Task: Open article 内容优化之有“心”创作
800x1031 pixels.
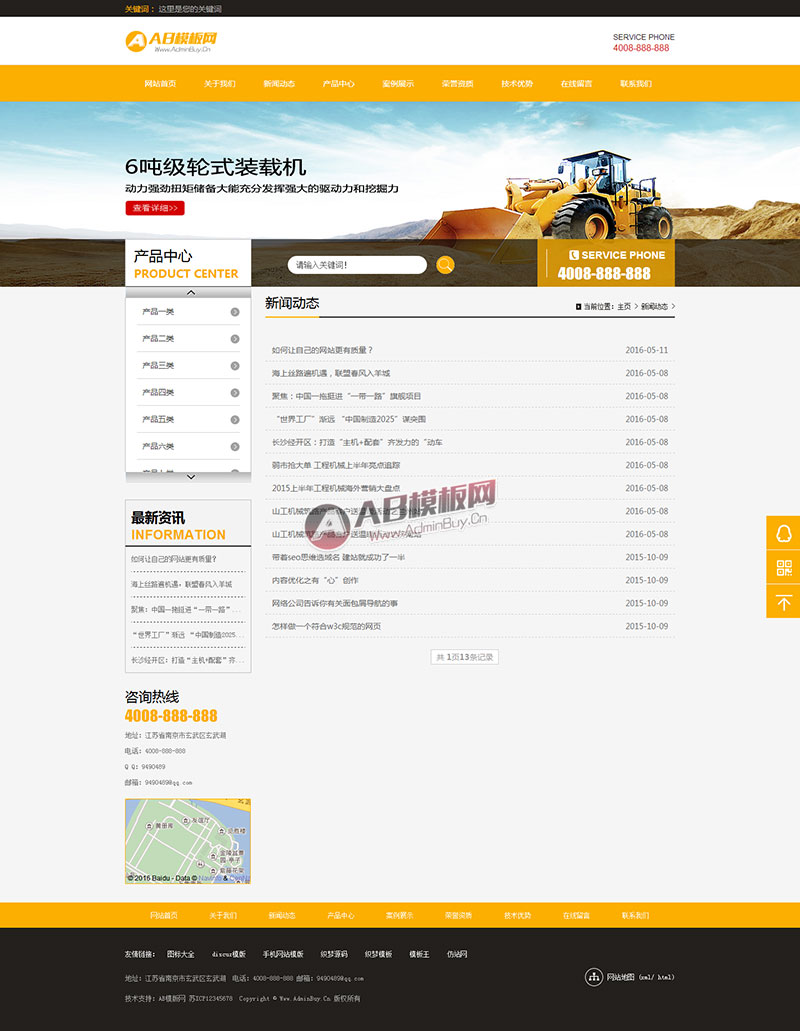Action: click(x=315, y=580)
